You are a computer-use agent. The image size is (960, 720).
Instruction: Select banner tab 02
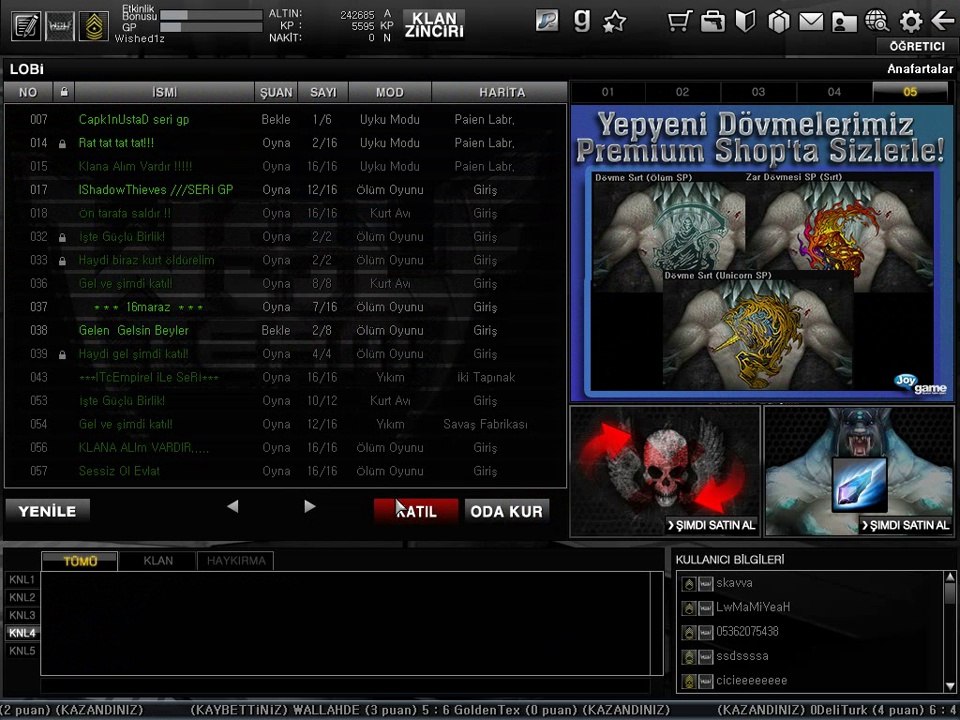[683, 92]
